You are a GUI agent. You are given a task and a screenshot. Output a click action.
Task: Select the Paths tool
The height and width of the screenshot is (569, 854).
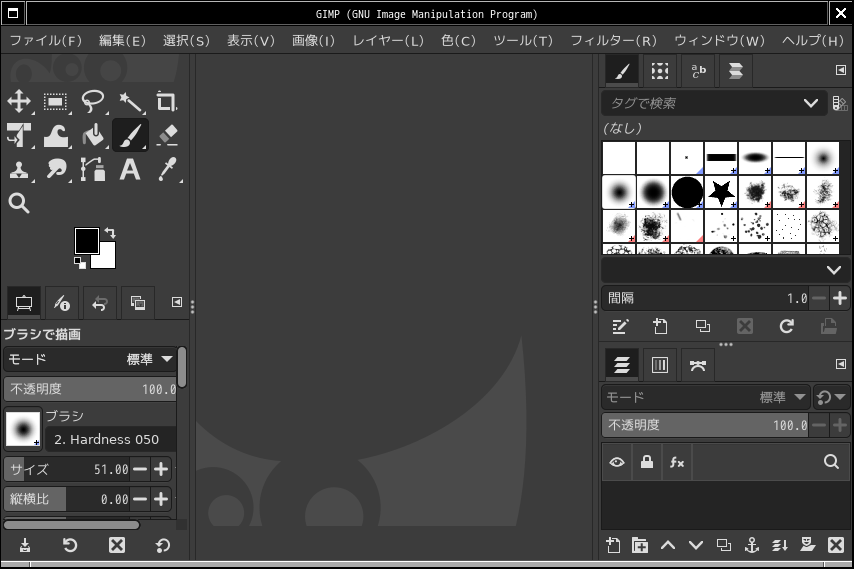(x=93, y=169)
